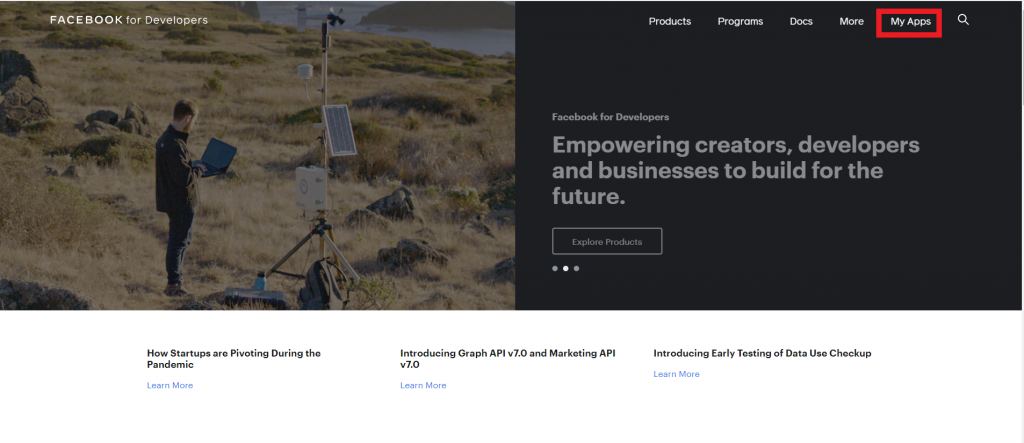Image resolution: width=1024 pixels, height=443 pixels.
Task: Open the Early Testing of Data Use Checkup headline
Action: click(x=762, y=353)
